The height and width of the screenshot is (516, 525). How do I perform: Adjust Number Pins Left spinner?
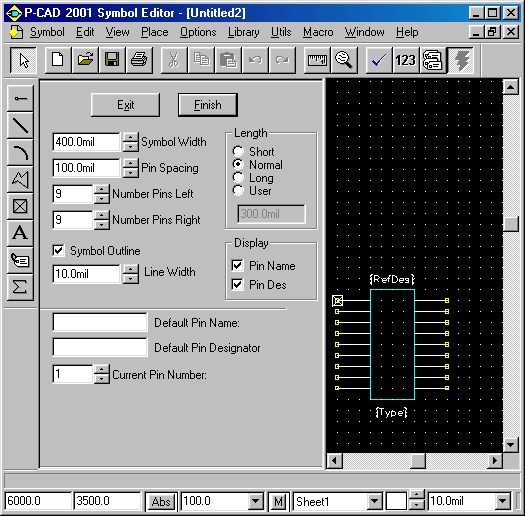pyautogui.click(x=101, y=194)
